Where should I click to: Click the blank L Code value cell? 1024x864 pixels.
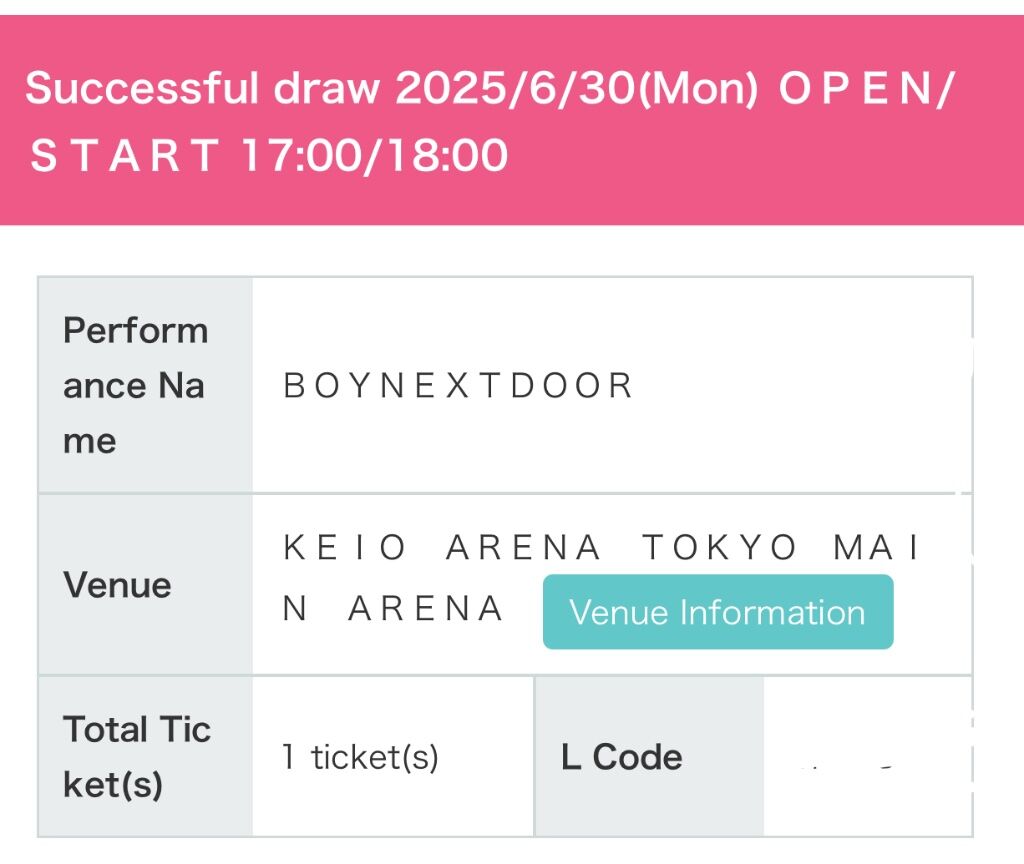point(868,756)
